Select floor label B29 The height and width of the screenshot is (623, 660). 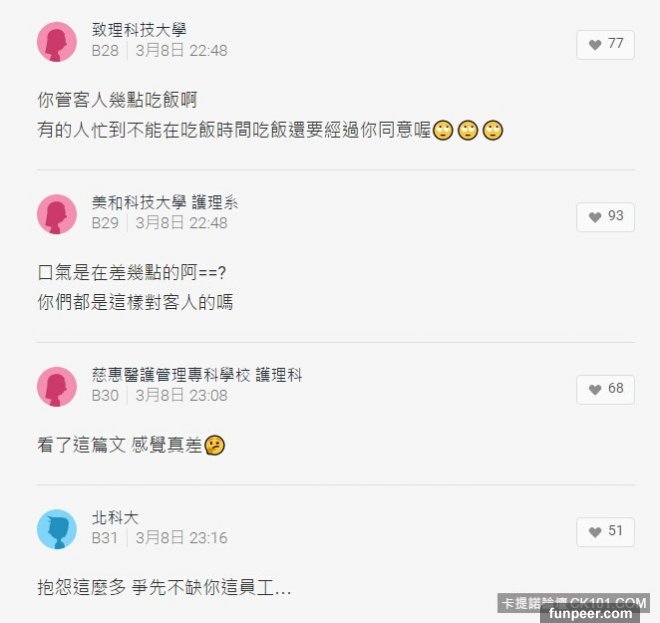(x=105, y=223)
